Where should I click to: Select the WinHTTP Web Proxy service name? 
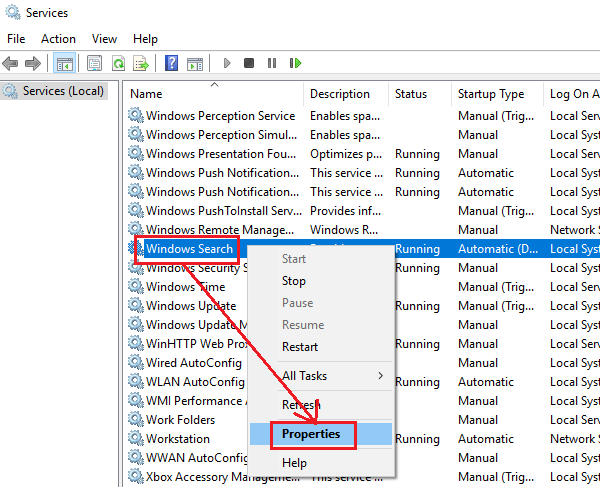click(x=197, y=344)
